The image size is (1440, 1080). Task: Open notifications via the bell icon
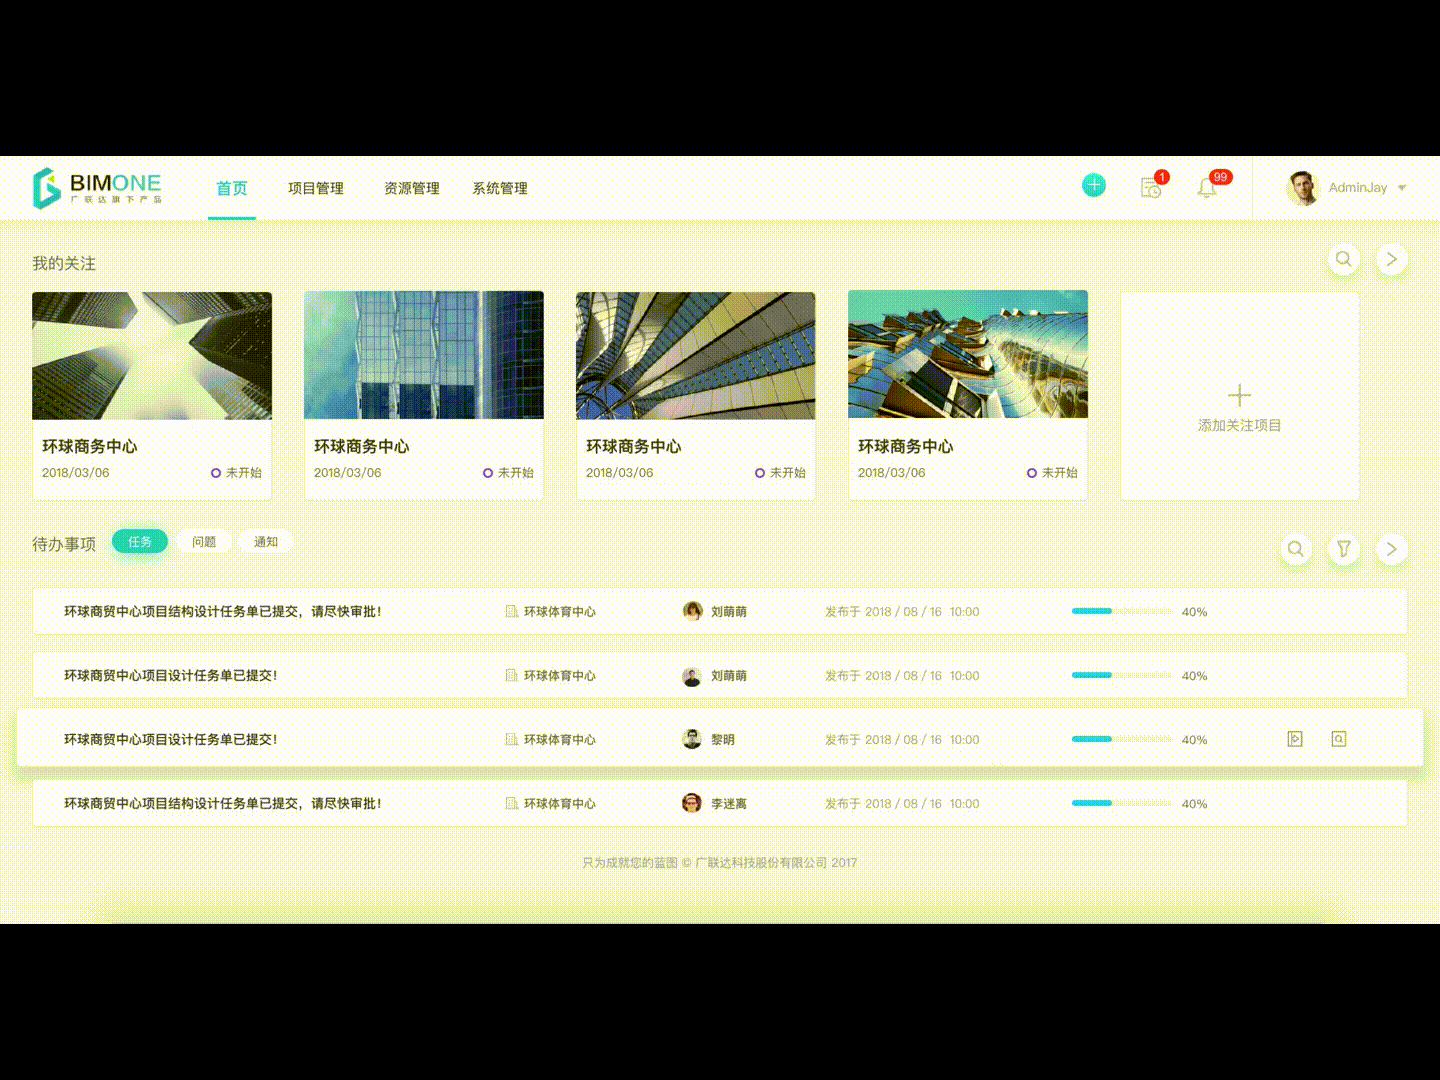click(x=1207, y=187)
